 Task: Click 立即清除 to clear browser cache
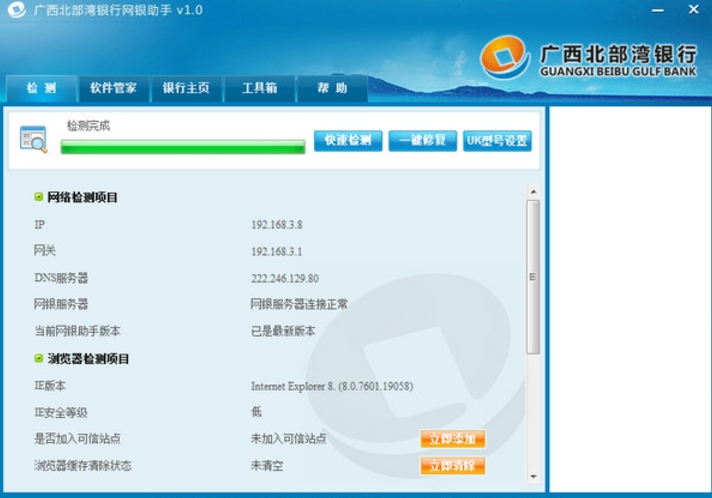click(x=453, y=466)
